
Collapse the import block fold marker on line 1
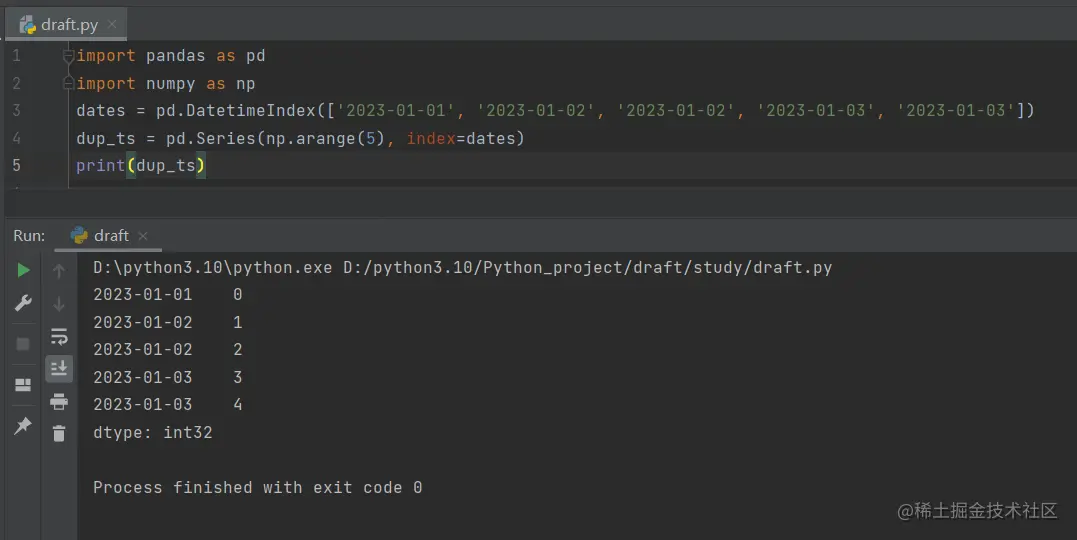pyautogui.click(x=68, y=56)
